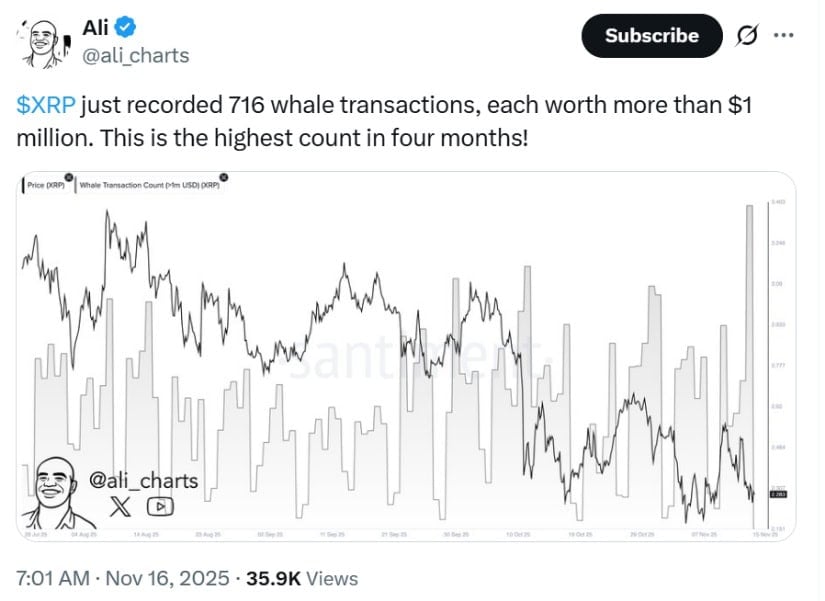825x601 pixels.
Task: Click the black current price tag on axis
Action: [x=777, y=494]
